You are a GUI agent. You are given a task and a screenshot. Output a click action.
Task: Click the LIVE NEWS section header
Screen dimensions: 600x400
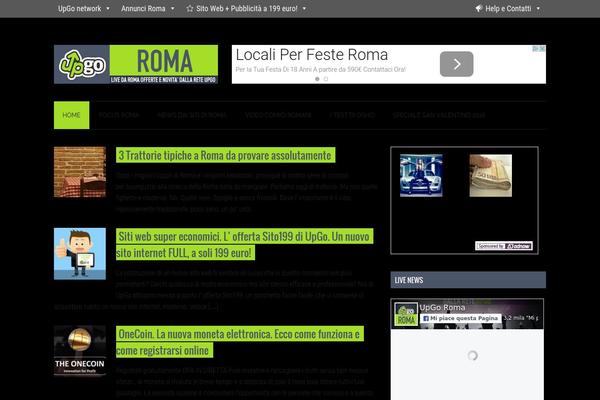[x=468, y=280]
